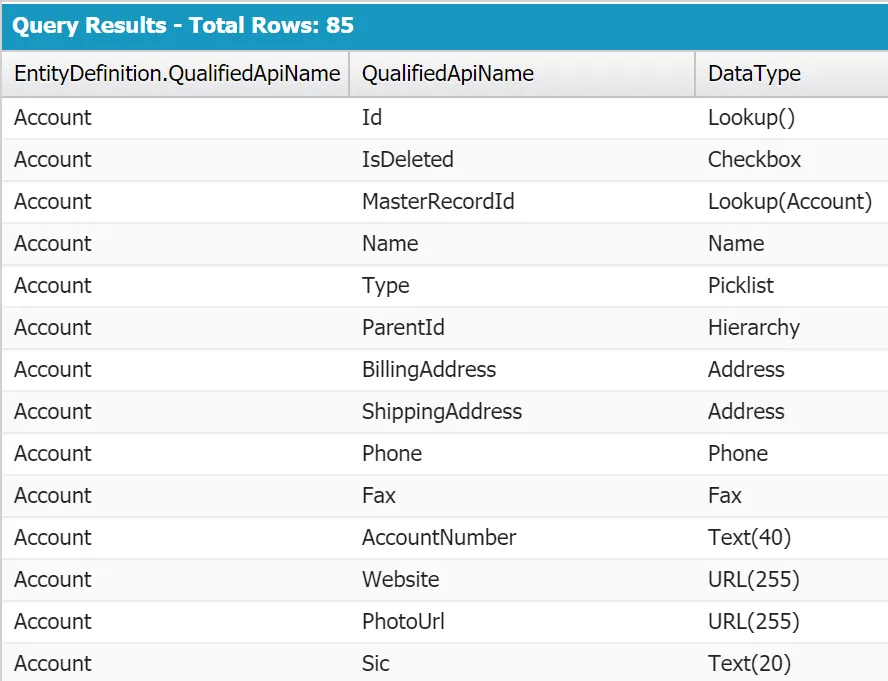
Task: Select the Lookup(Account) data type cell
Action: click(789, 202)
